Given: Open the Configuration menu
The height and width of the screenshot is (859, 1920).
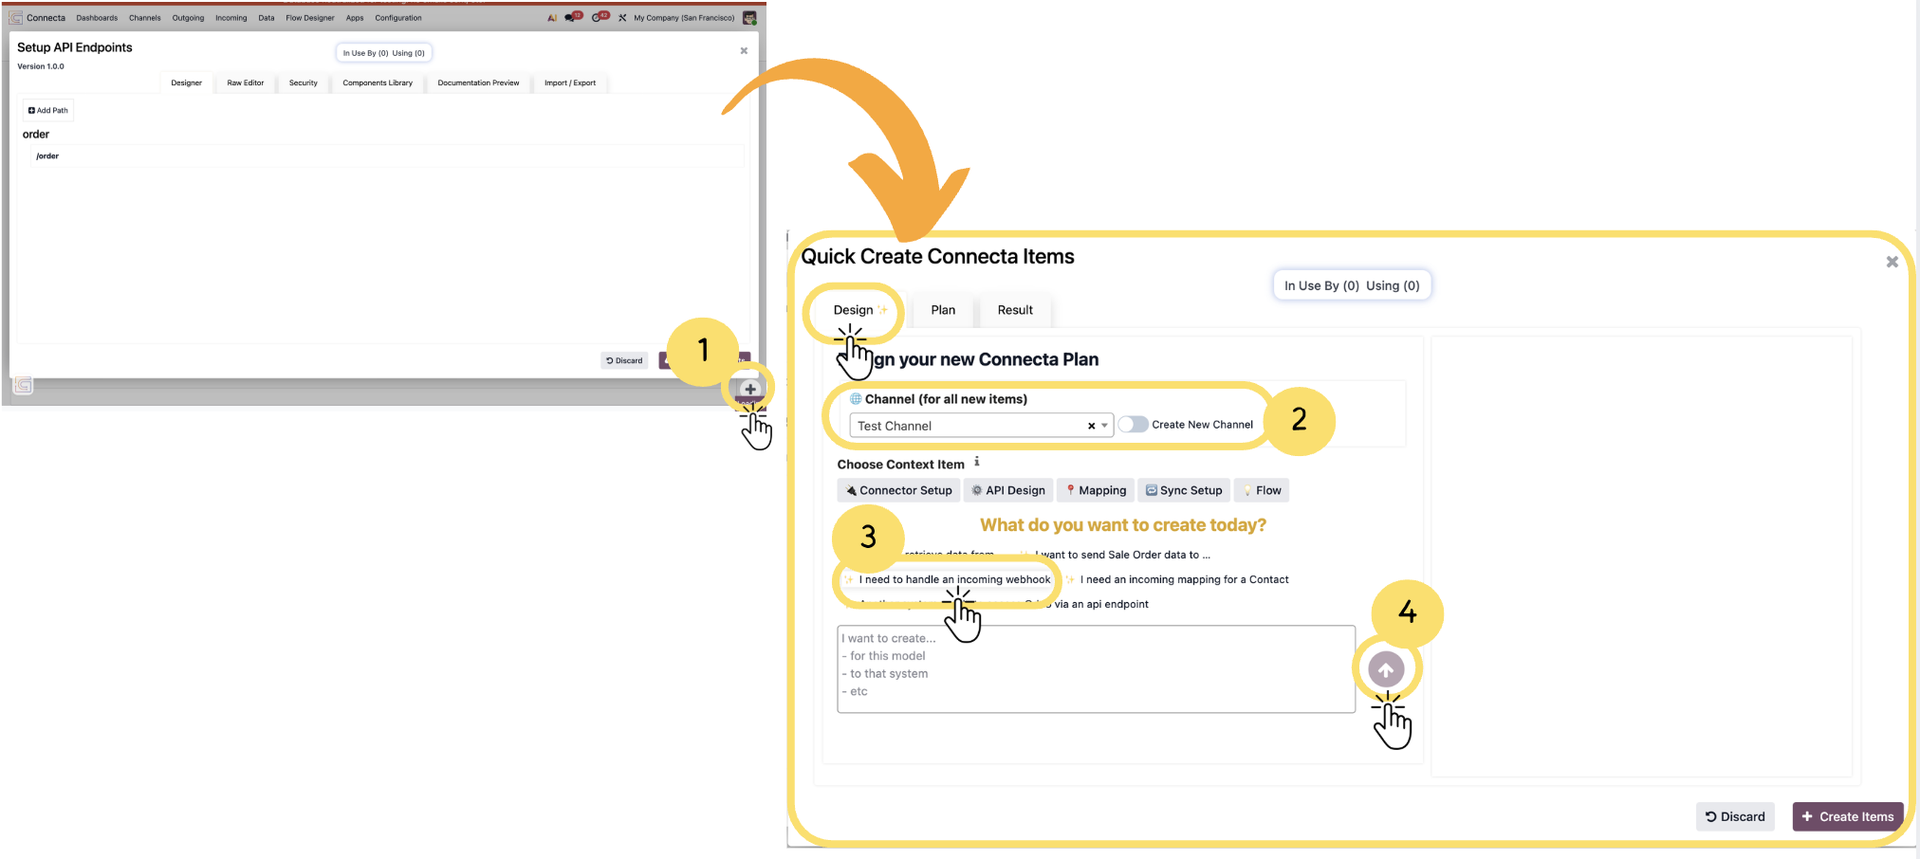Looking at the screenshot, I should pyautogui.click(x=398, y=17).
